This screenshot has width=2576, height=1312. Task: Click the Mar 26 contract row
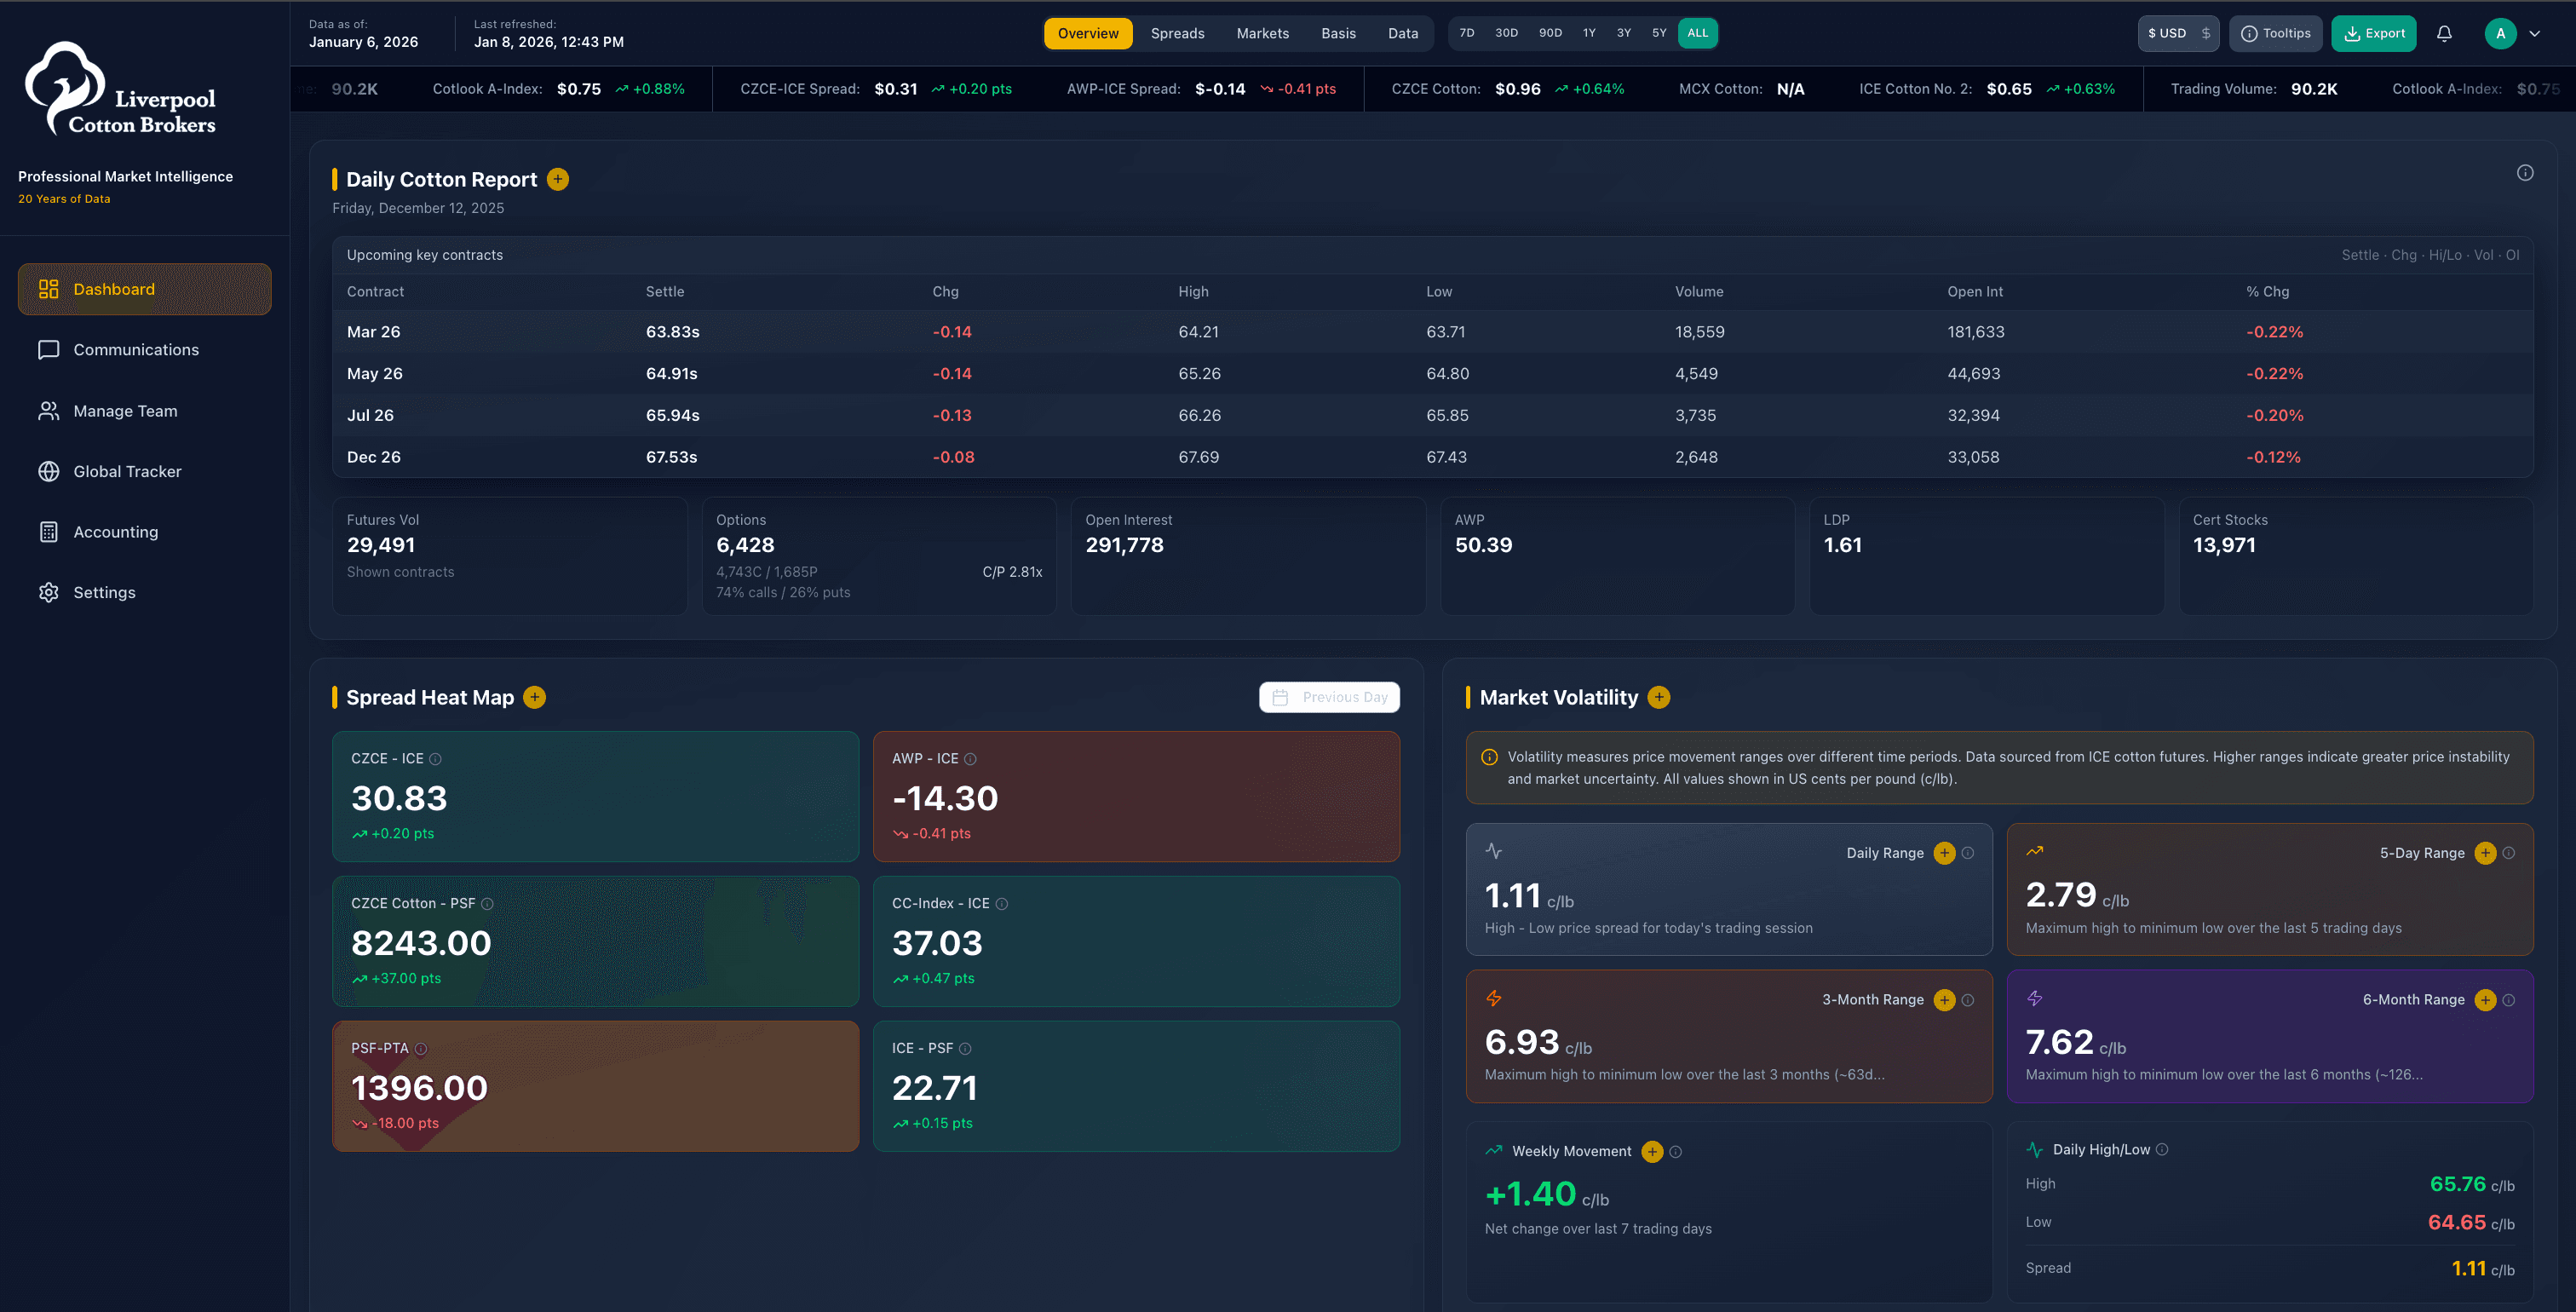coord(1432,332)
